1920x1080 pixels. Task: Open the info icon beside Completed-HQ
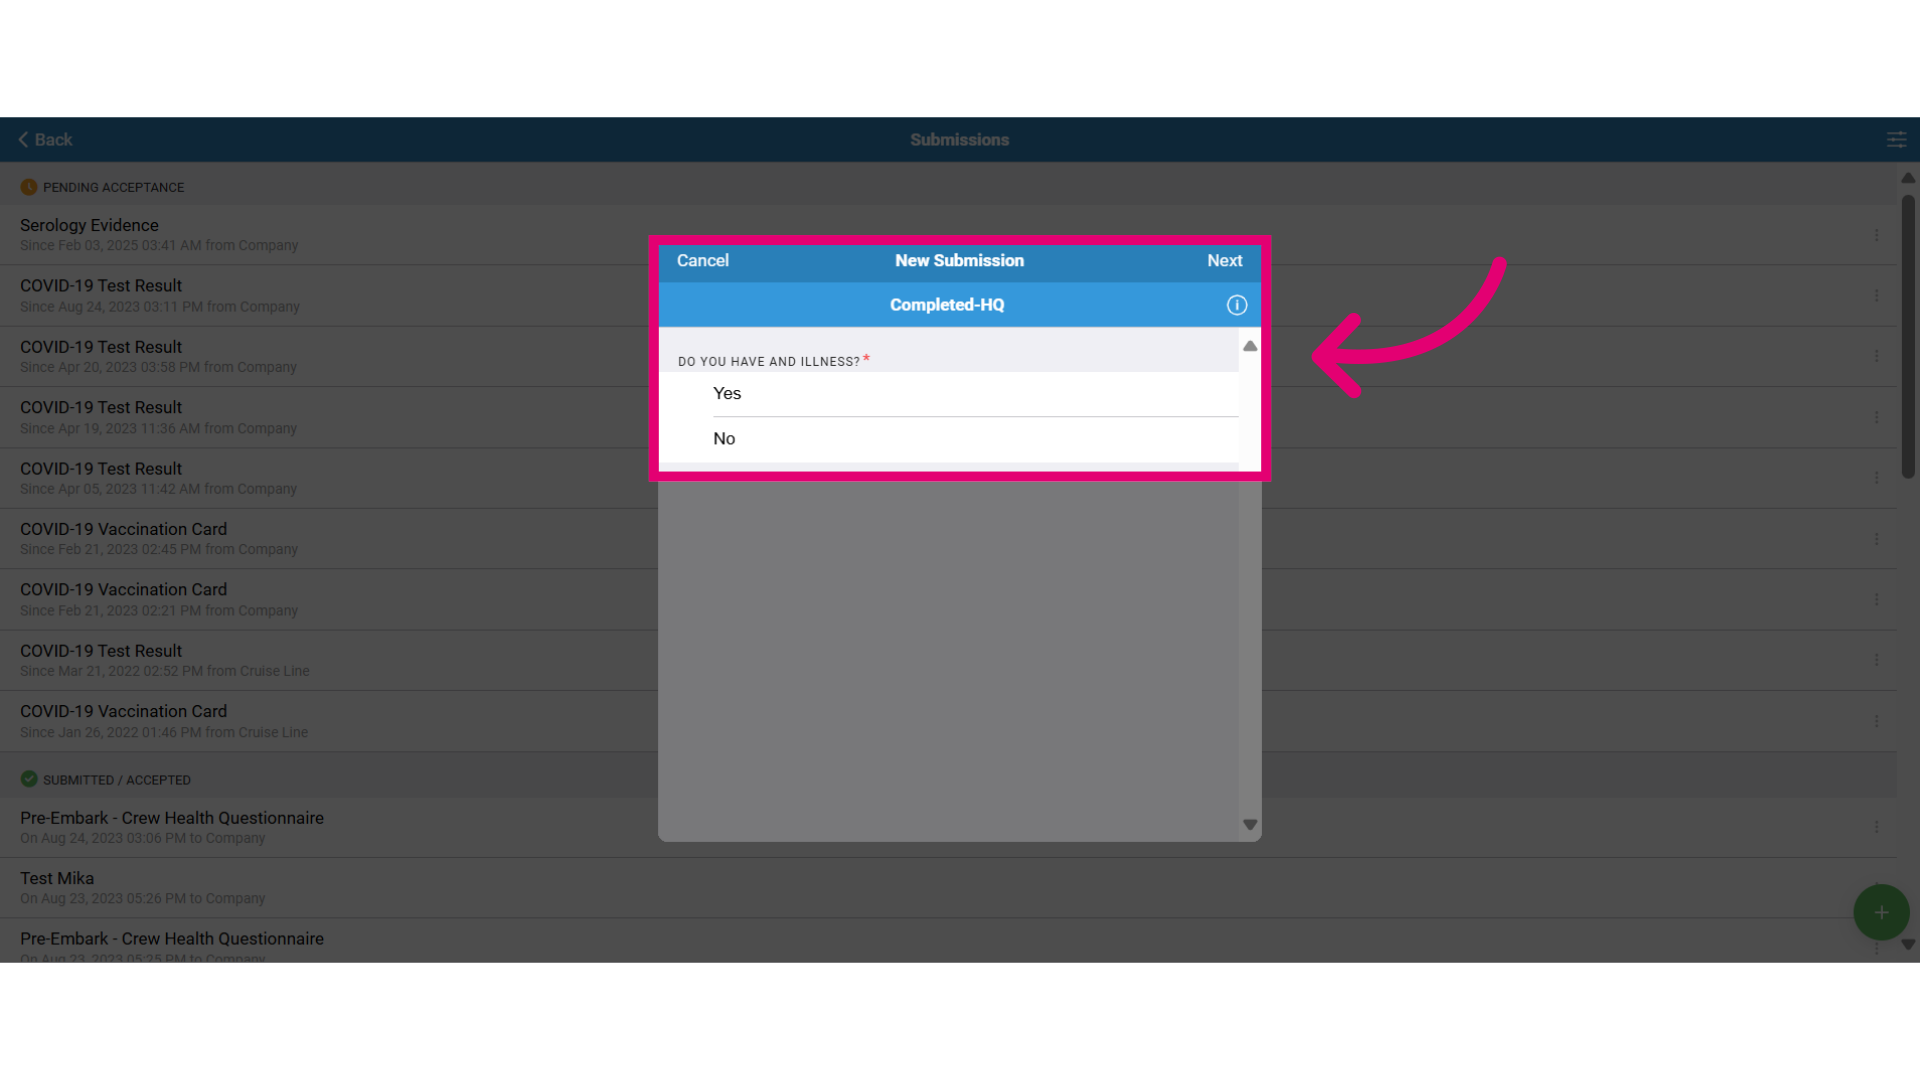coord(1237,305)
